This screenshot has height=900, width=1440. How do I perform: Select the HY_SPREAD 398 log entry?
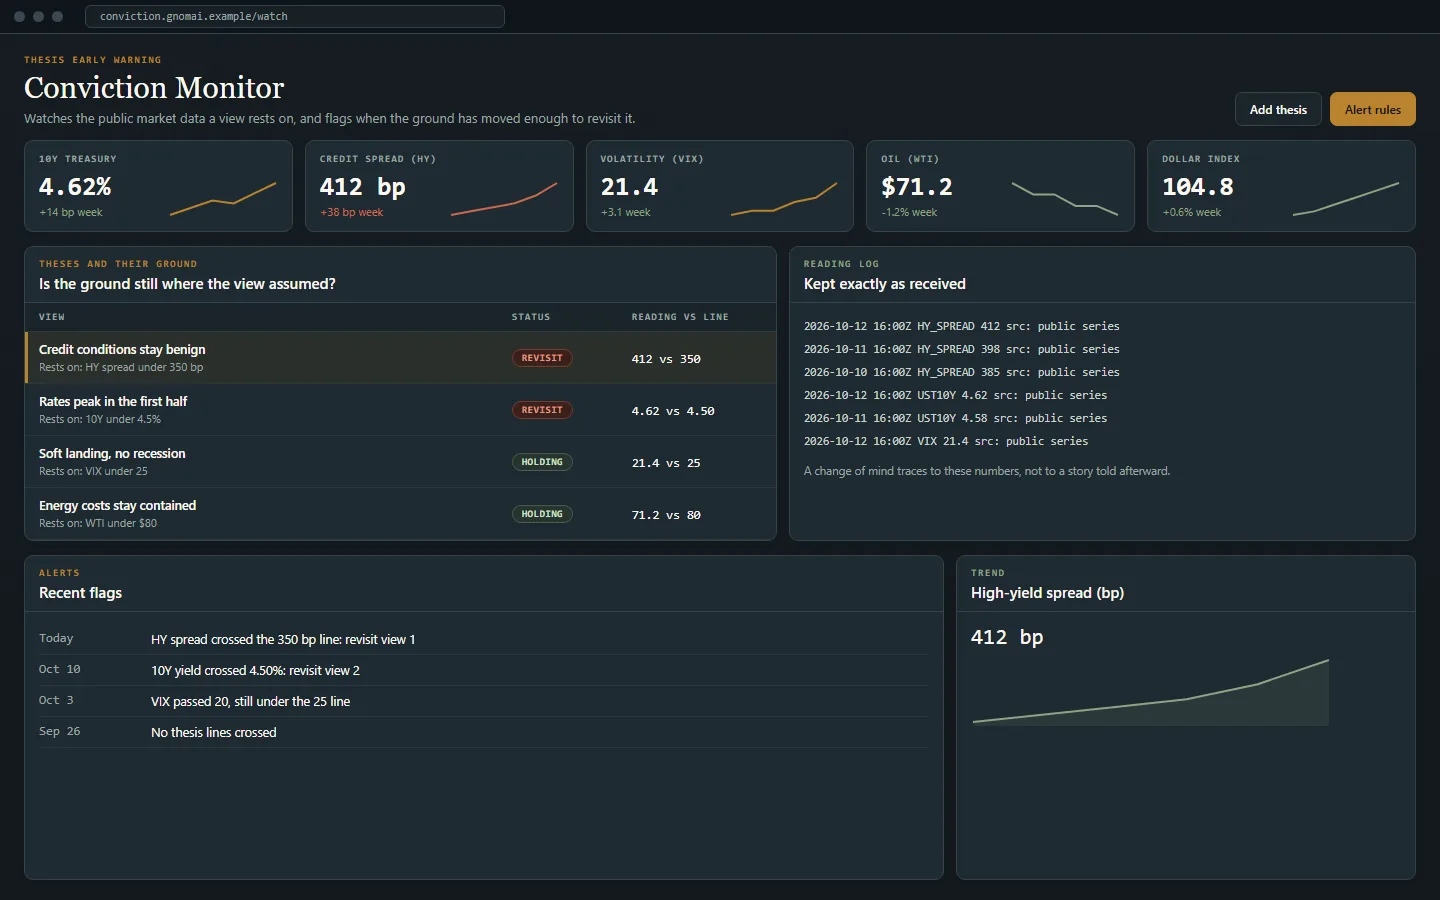coord(962,349)
